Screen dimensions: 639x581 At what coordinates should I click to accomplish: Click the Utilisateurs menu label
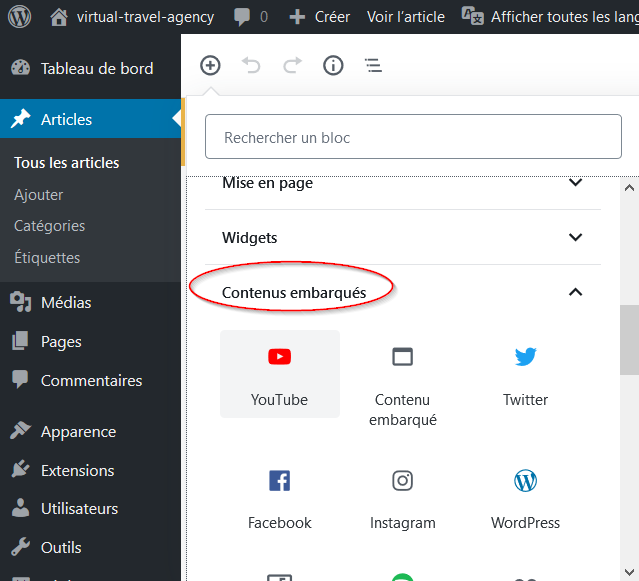(x=79, y=508)
